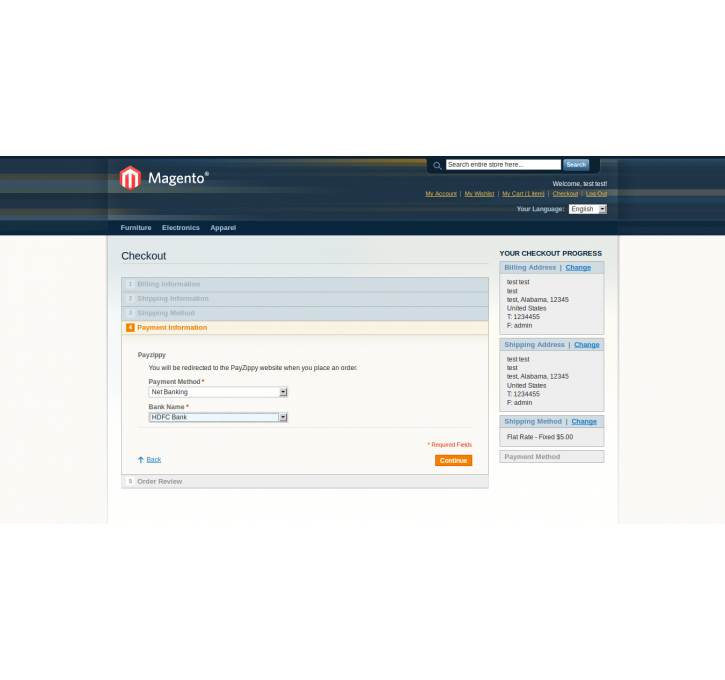The image size is (725, 680).
Task: Open the Electronics menu
Action: pyautogui.click(x=181, y=228)
